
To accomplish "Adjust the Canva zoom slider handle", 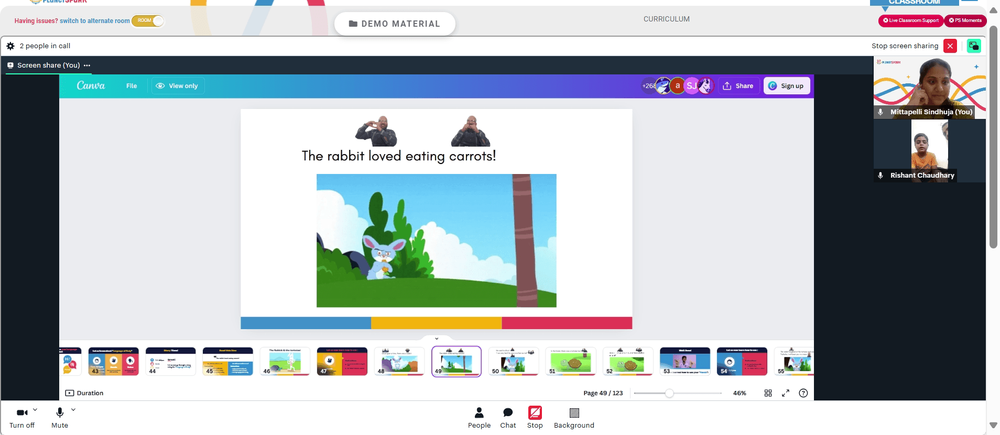I will (669, 394).
